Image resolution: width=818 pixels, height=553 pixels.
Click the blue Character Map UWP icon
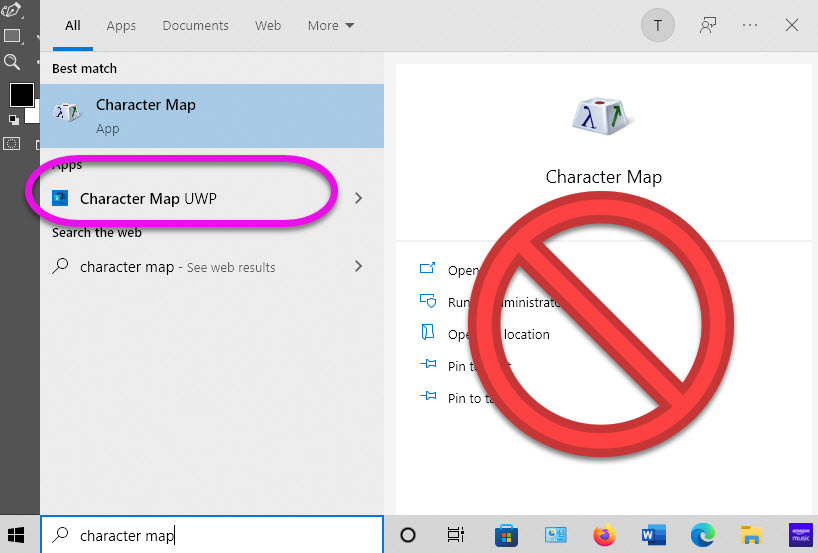[x=60, y=198]
